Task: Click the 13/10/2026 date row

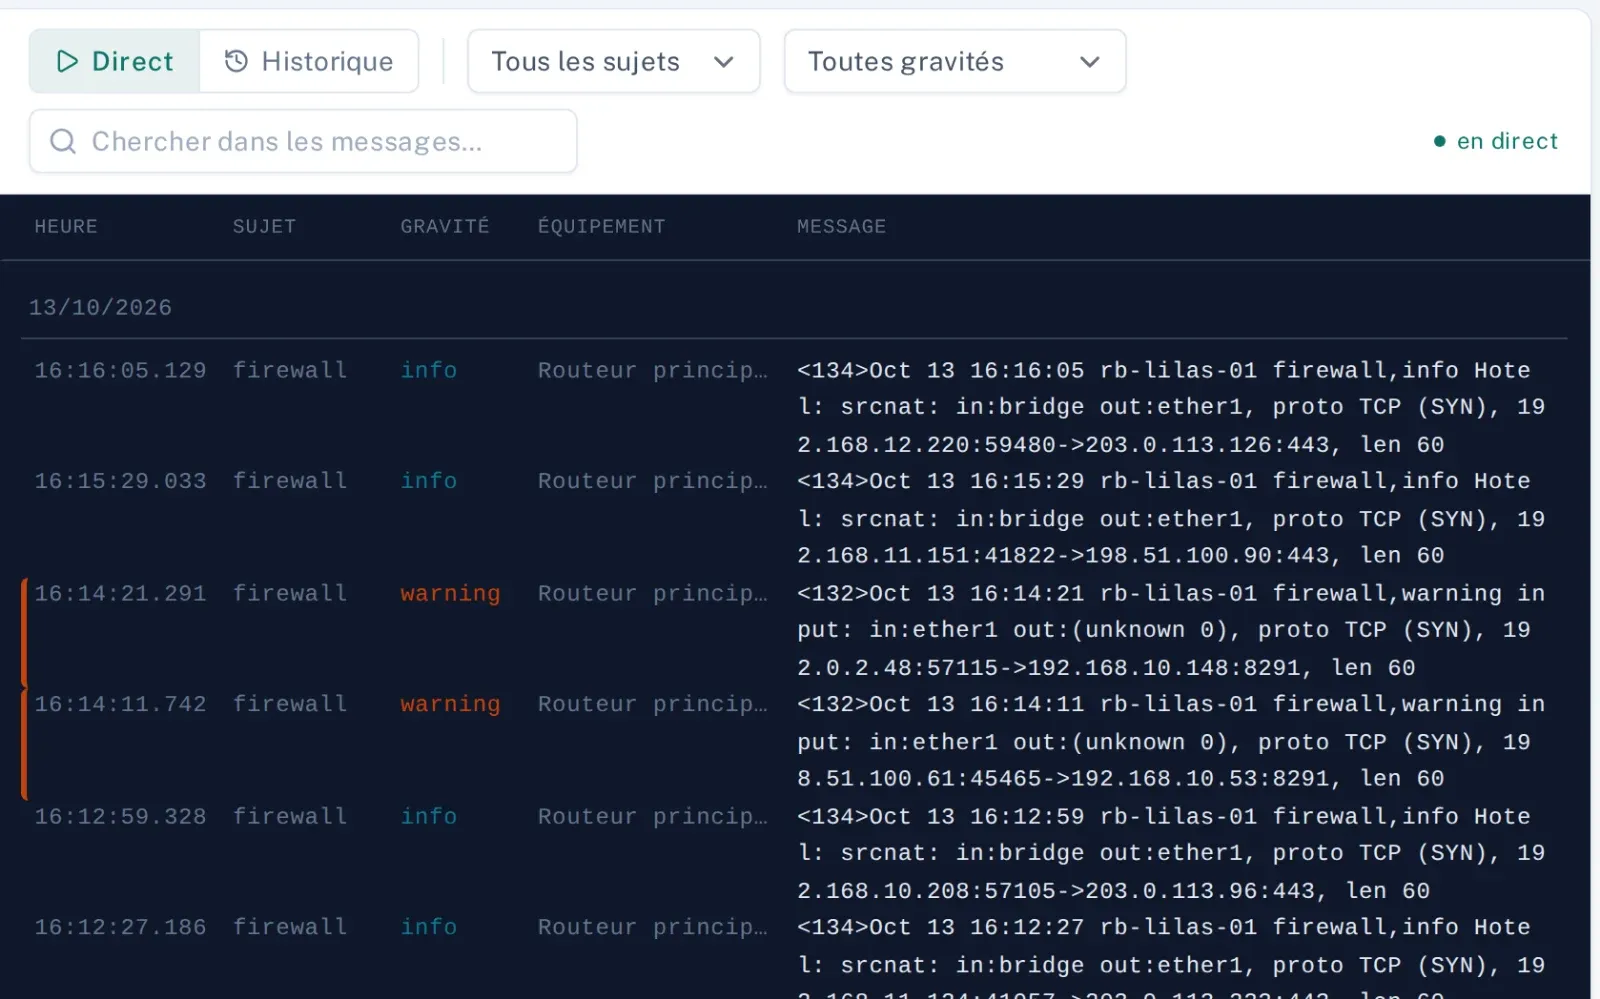Action: pos(100,307)
